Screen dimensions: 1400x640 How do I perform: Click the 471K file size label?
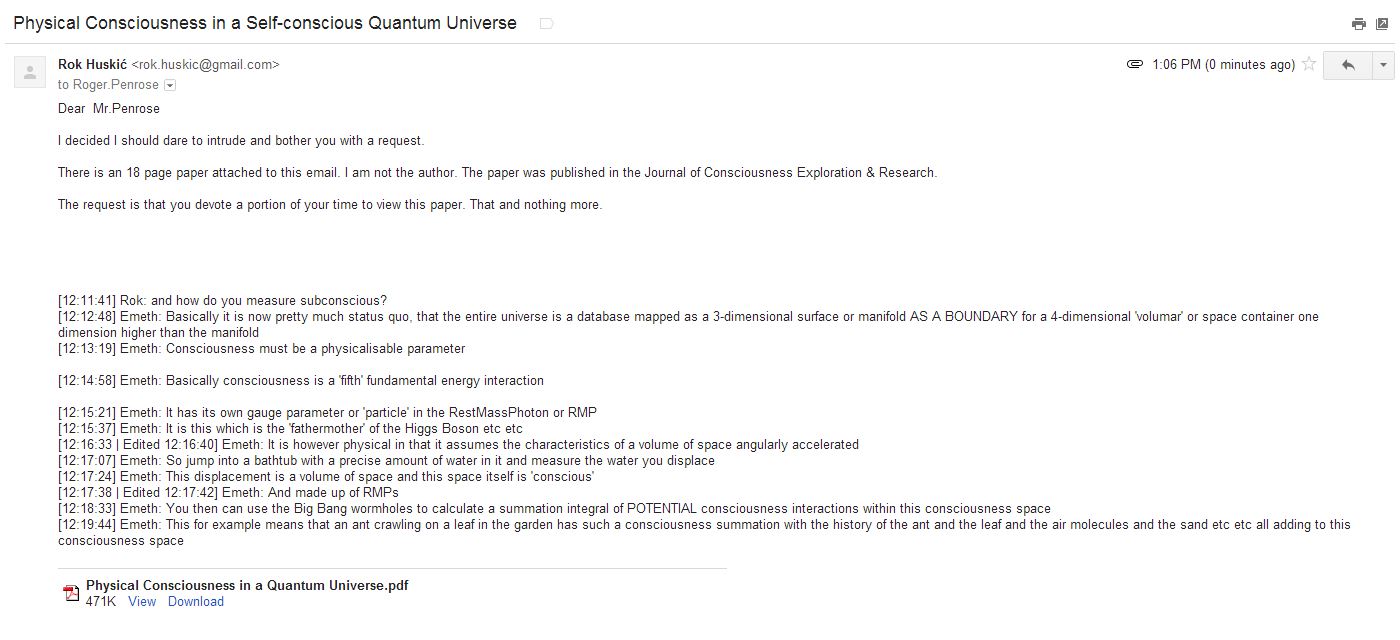click(x=101, y=601)
